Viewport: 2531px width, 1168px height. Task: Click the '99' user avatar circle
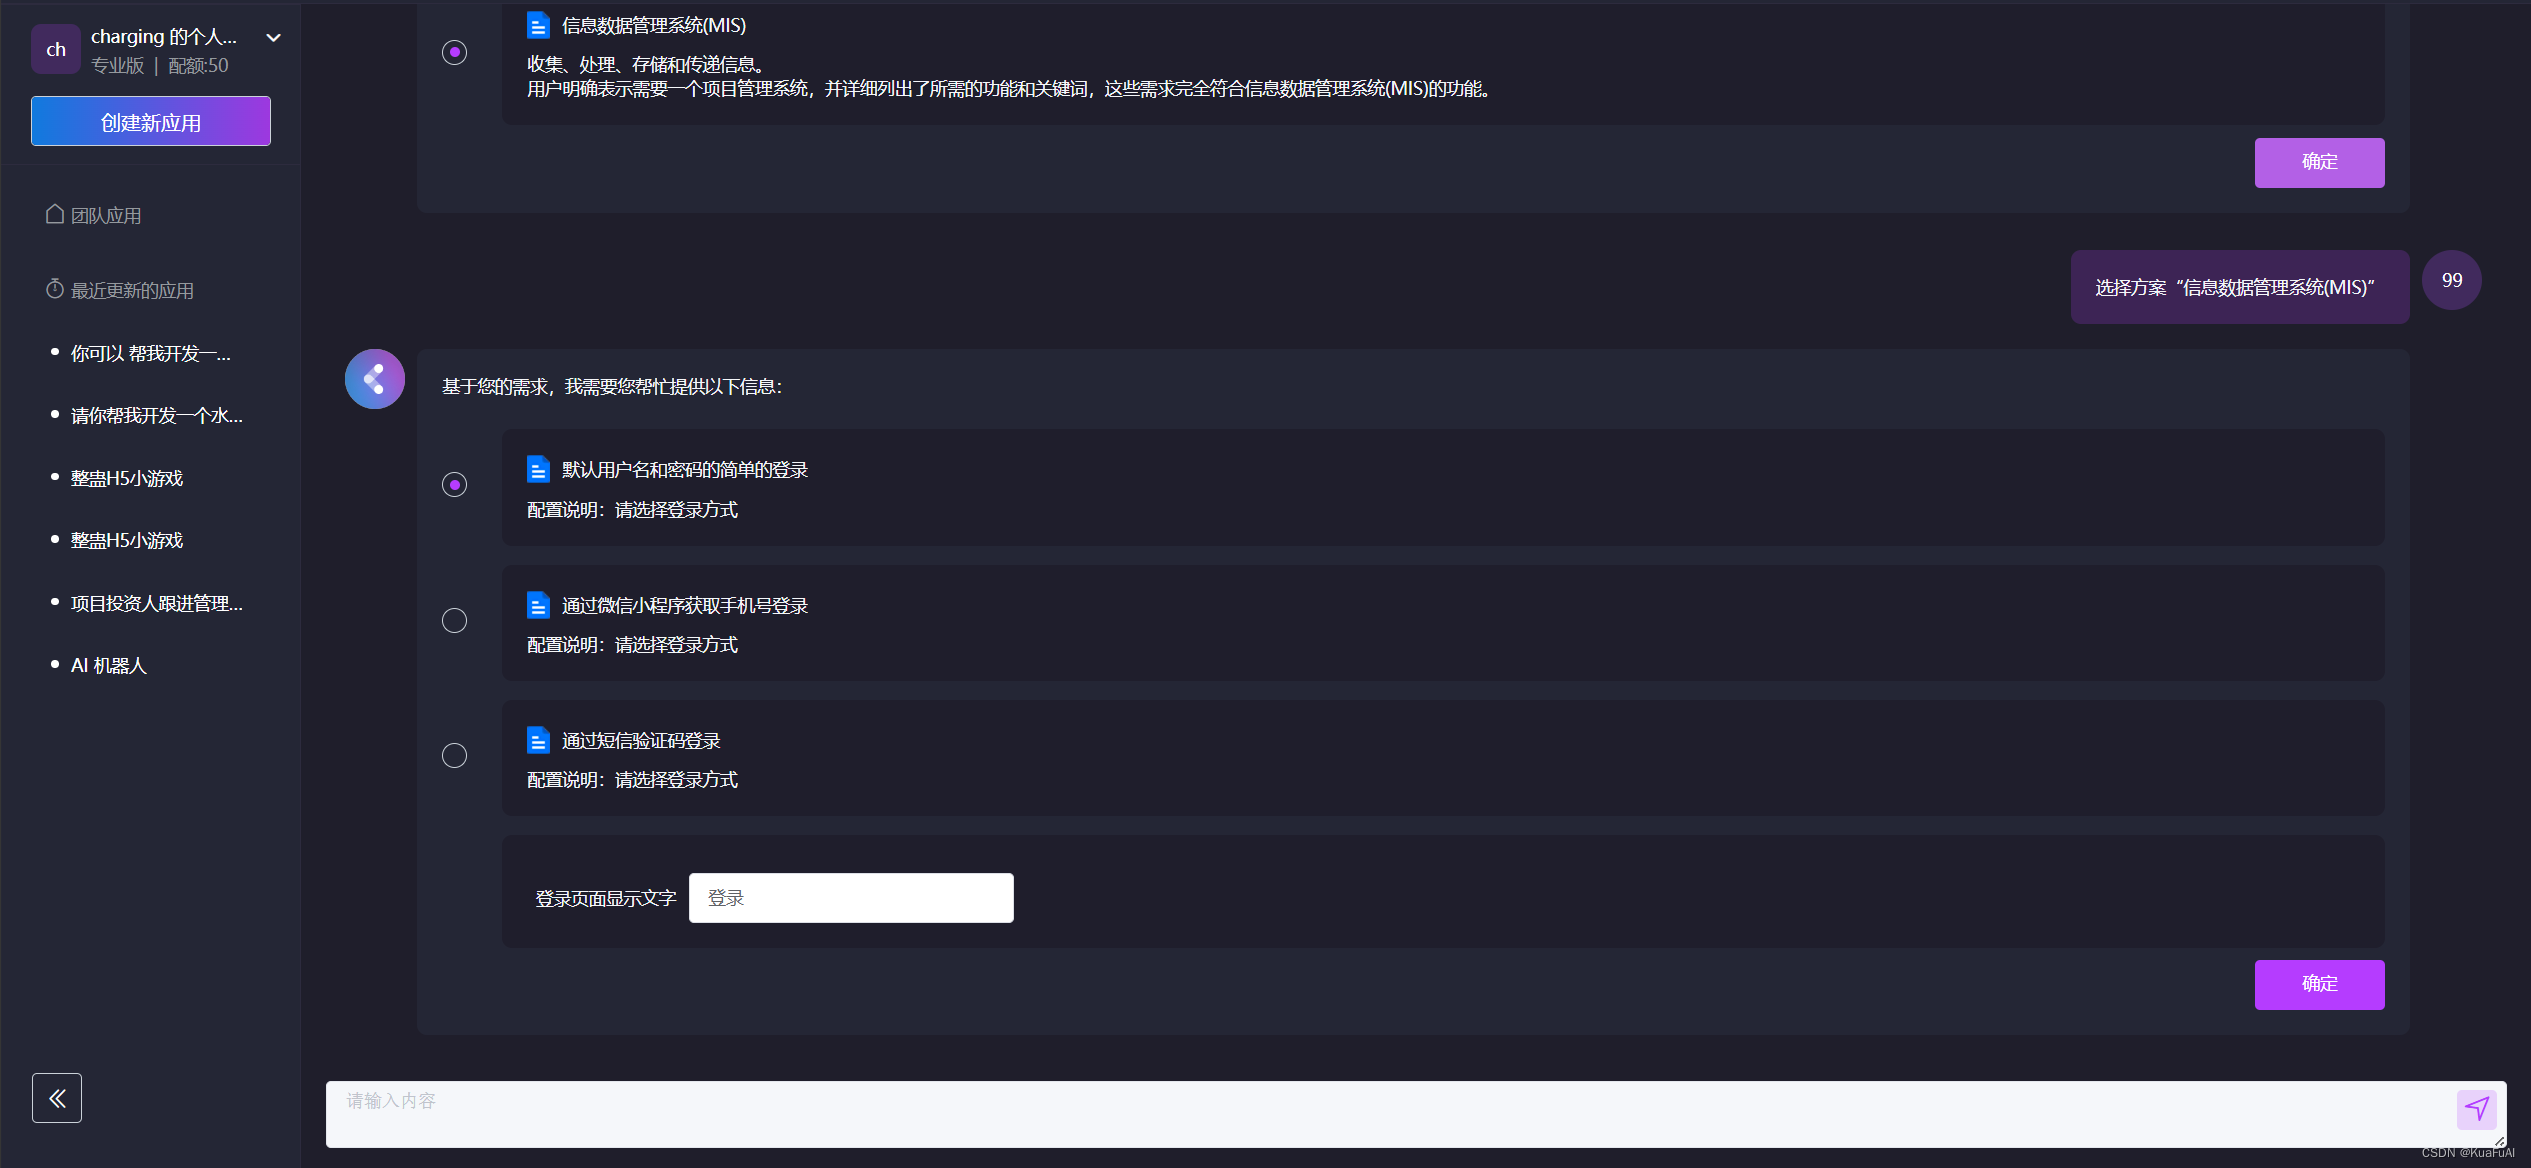point(2451,280)
